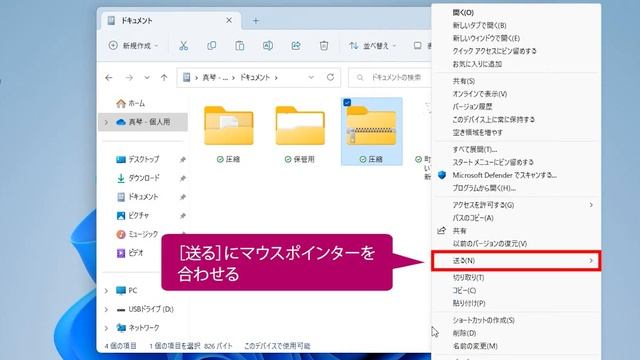Open the 新規作成 new item button
This screenshot has height=360, width=640.
coord(133,46)
